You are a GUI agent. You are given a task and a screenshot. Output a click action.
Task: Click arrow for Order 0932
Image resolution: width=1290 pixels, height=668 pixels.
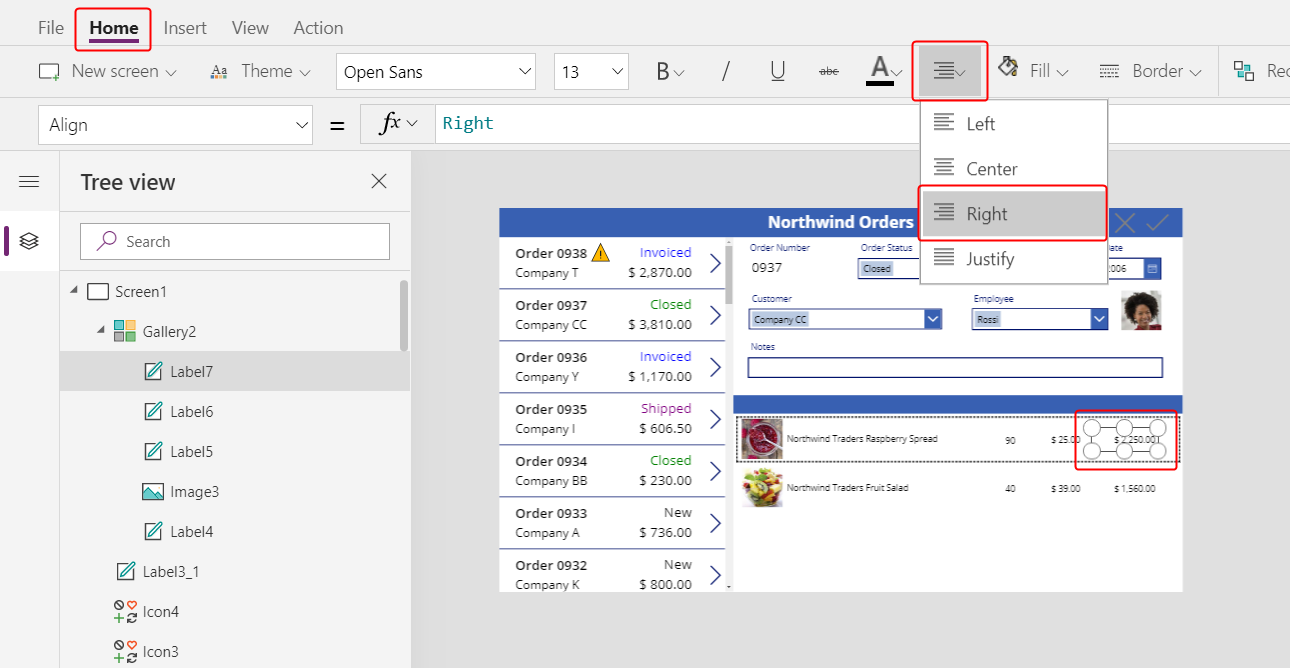pyautogui.click(x=714, y=575)
